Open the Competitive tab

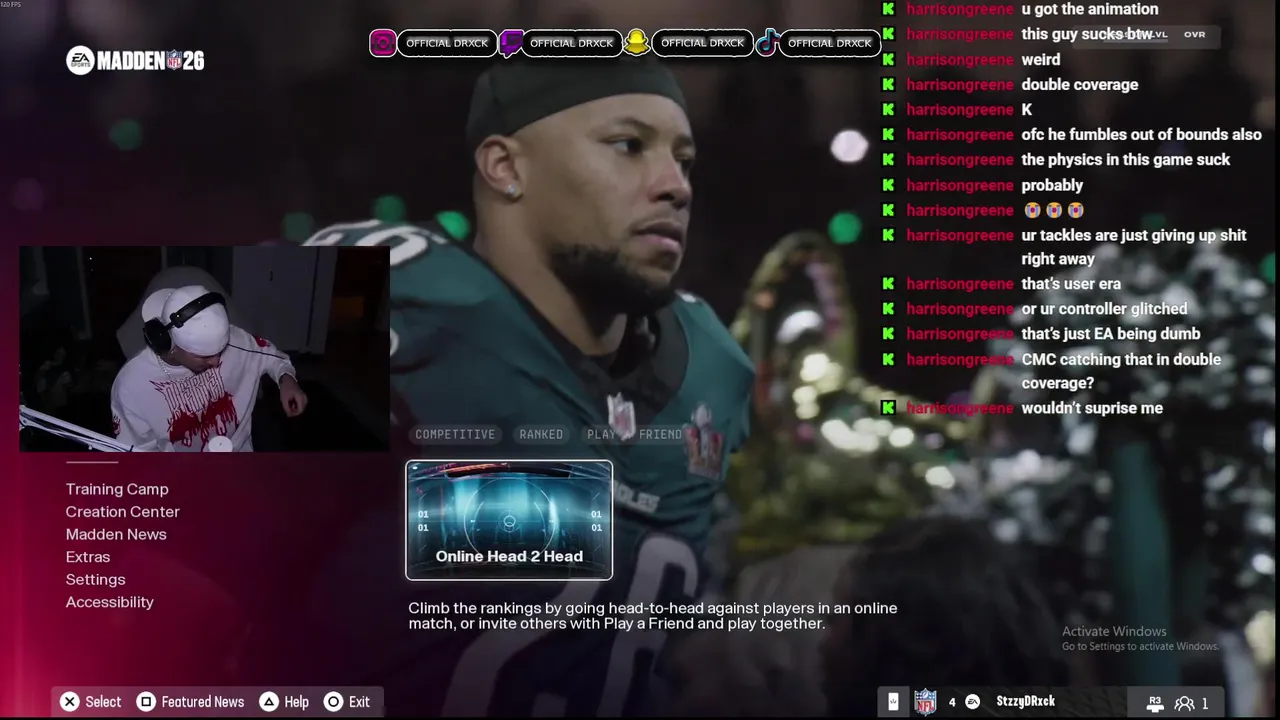coord(455,434)
